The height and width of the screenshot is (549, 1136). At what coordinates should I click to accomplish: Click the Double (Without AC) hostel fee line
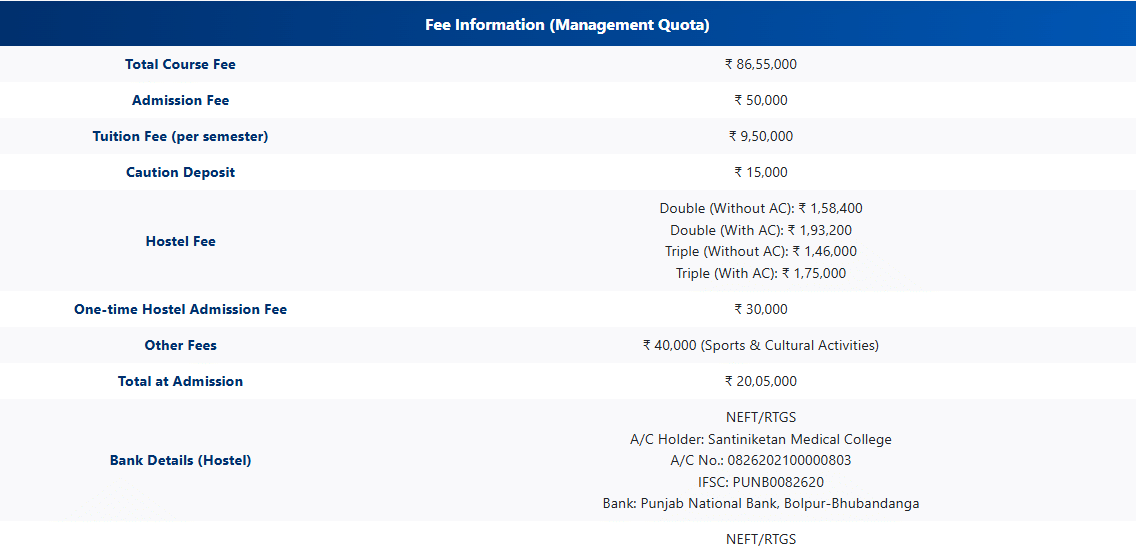[x=760, y=209]
